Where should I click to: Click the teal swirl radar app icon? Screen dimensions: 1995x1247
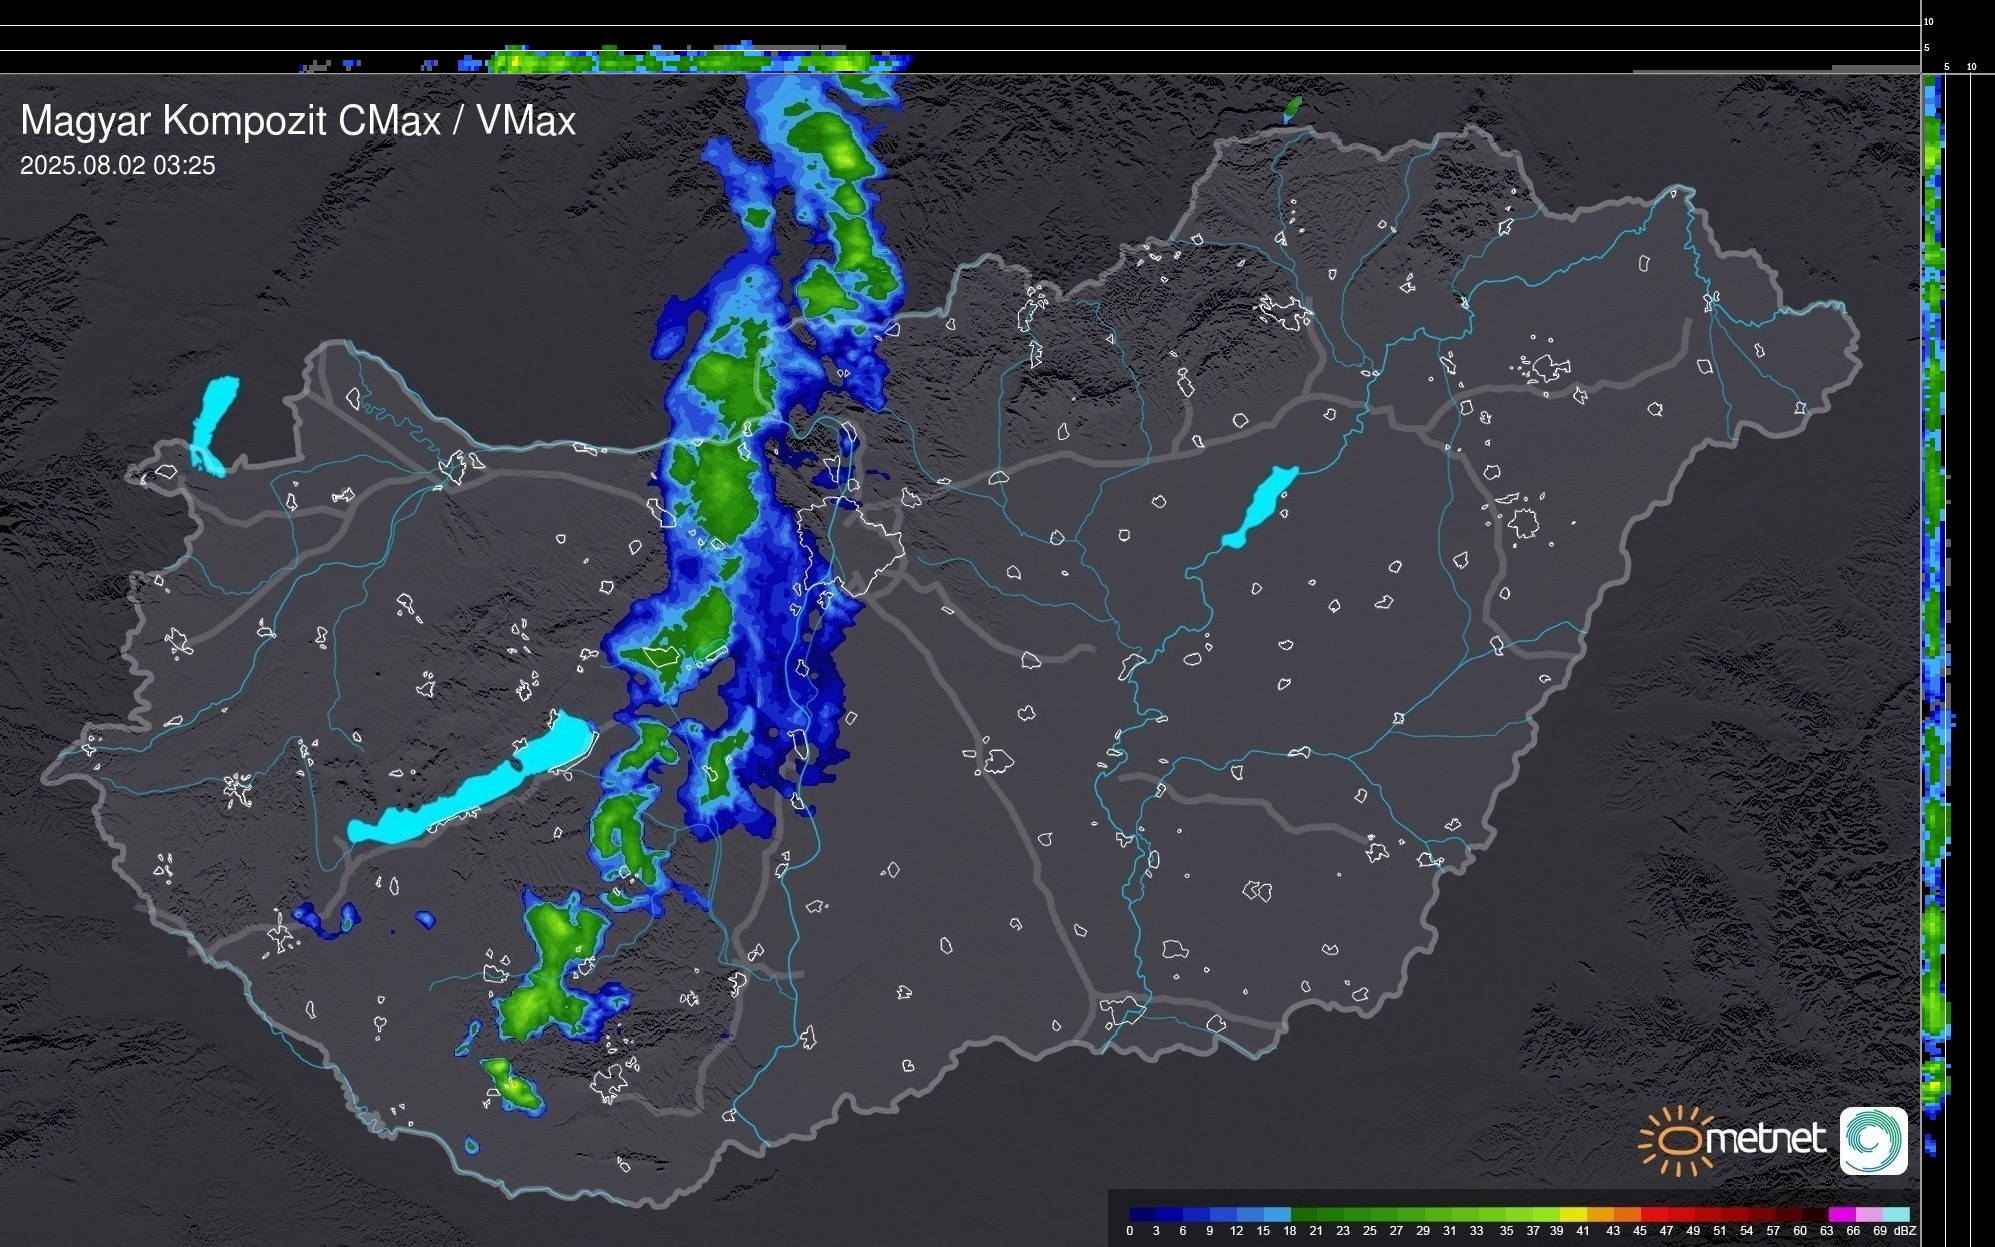point(1873,1140)
